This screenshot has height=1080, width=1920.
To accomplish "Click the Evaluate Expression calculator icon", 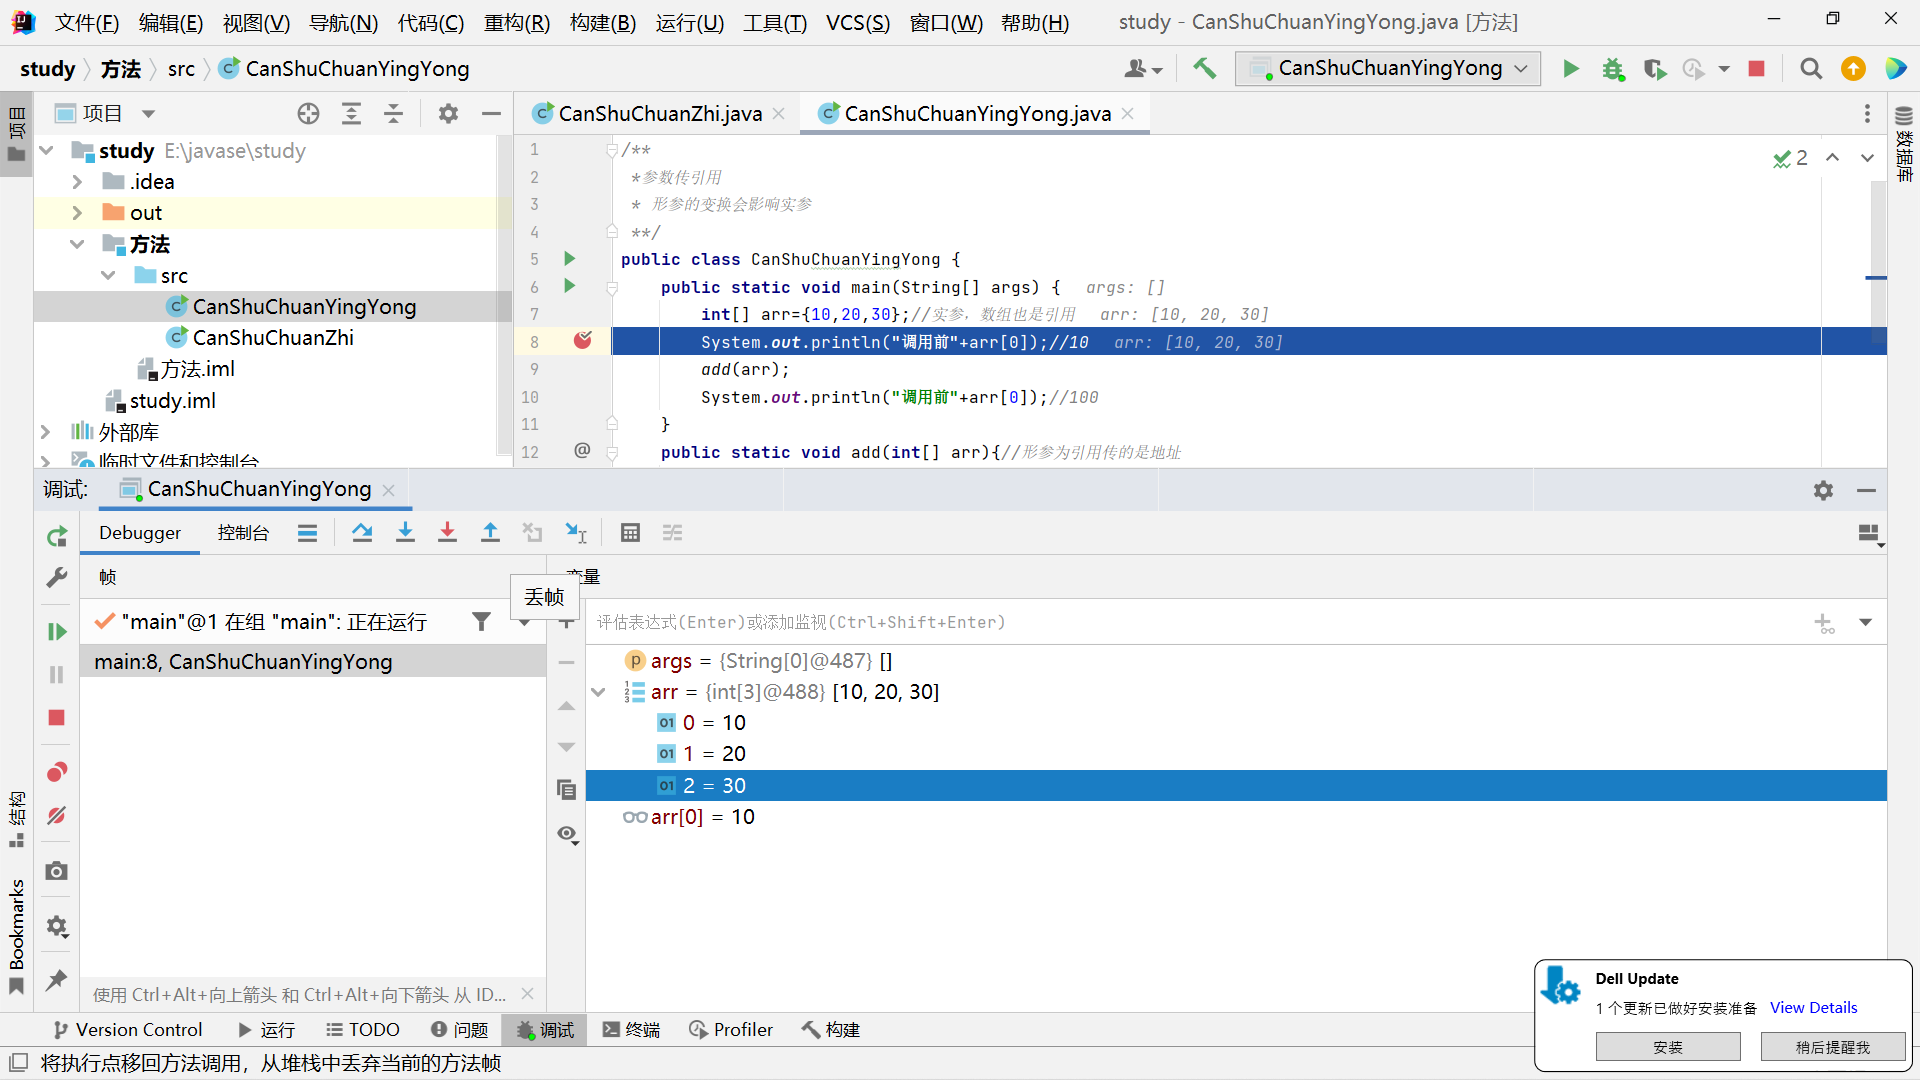I will 630,533.
